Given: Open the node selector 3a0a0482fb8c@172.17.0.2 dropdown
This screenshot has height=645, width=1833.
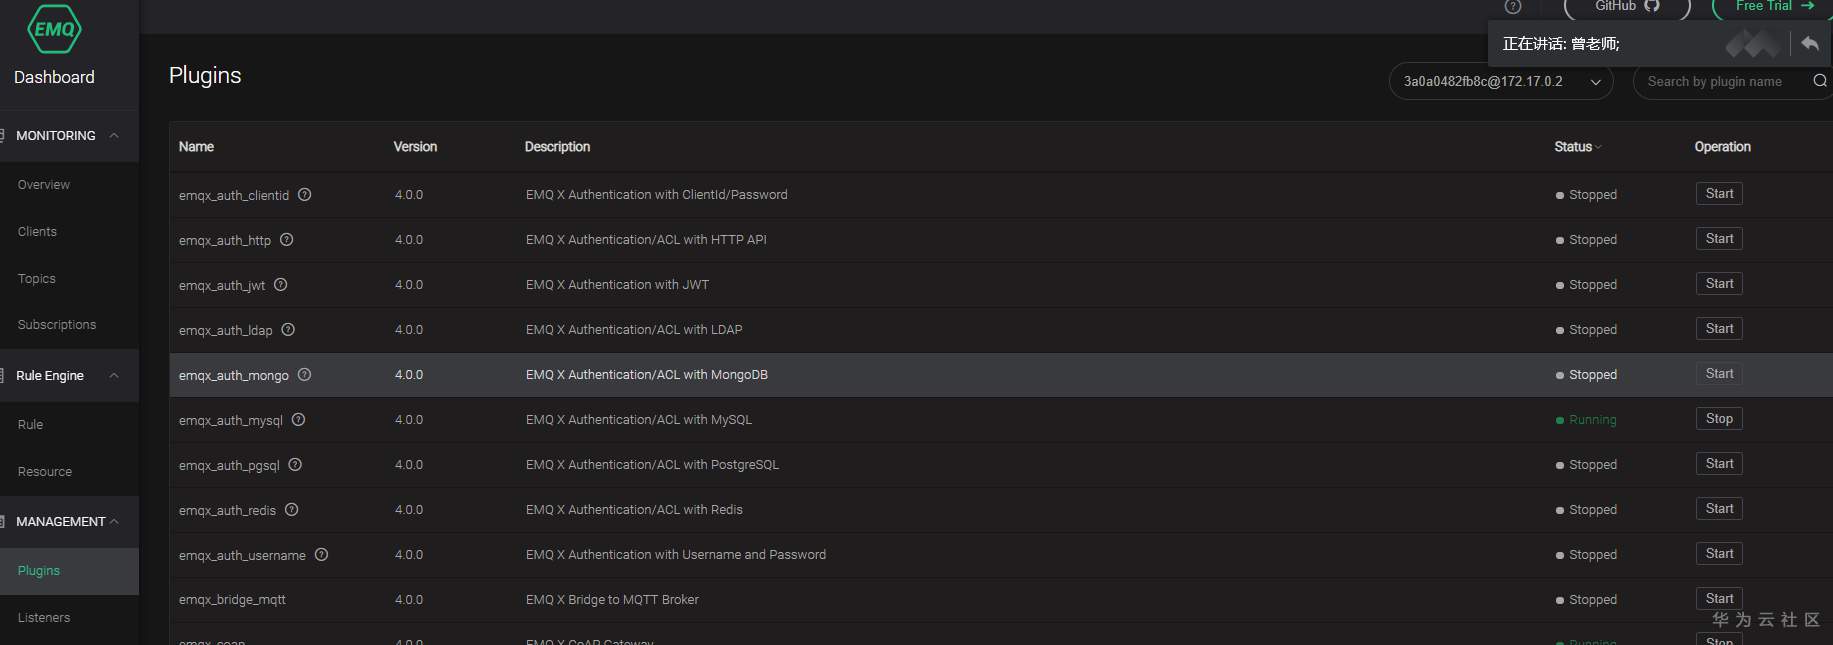Looking at the screenshot, I should (x=1501, y=82).
